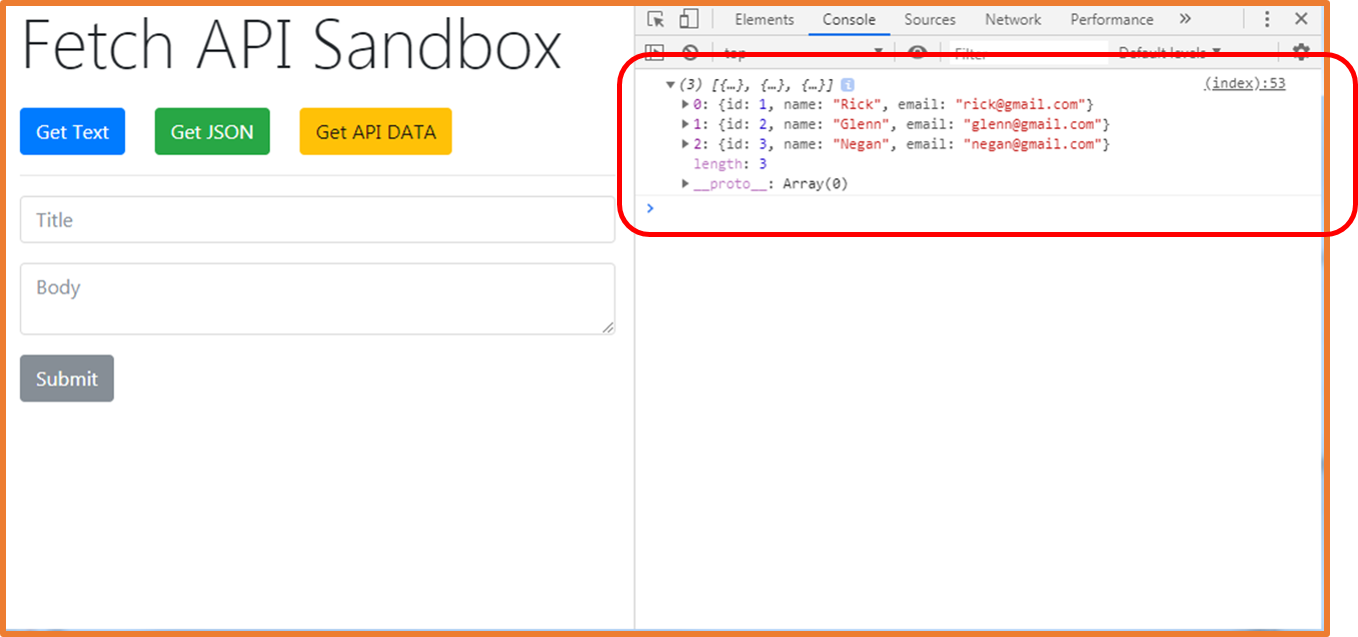The width and height of the screenshot is (1358, 637).
Task: Clear the console using the no-entry icon
Action: (x=689, y=52)
